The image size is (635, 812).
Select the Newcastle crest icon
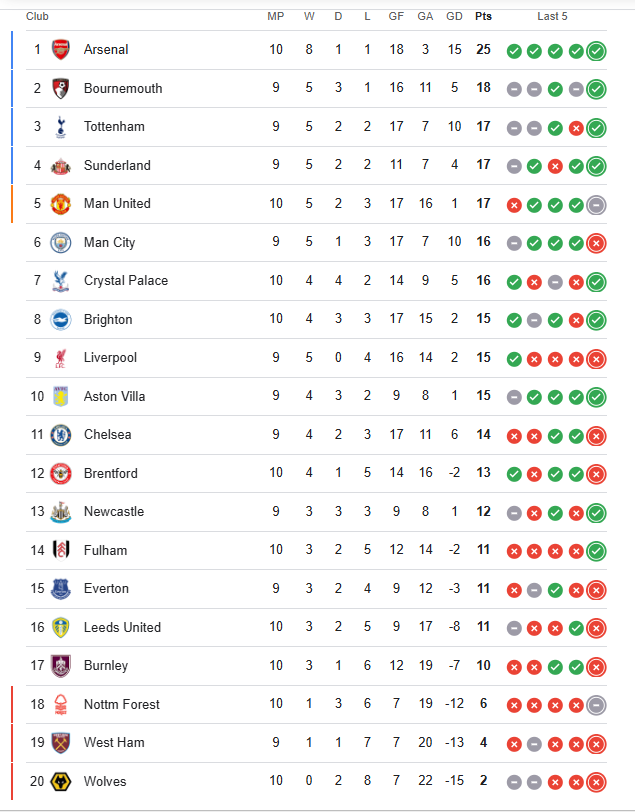coord(61,512)
